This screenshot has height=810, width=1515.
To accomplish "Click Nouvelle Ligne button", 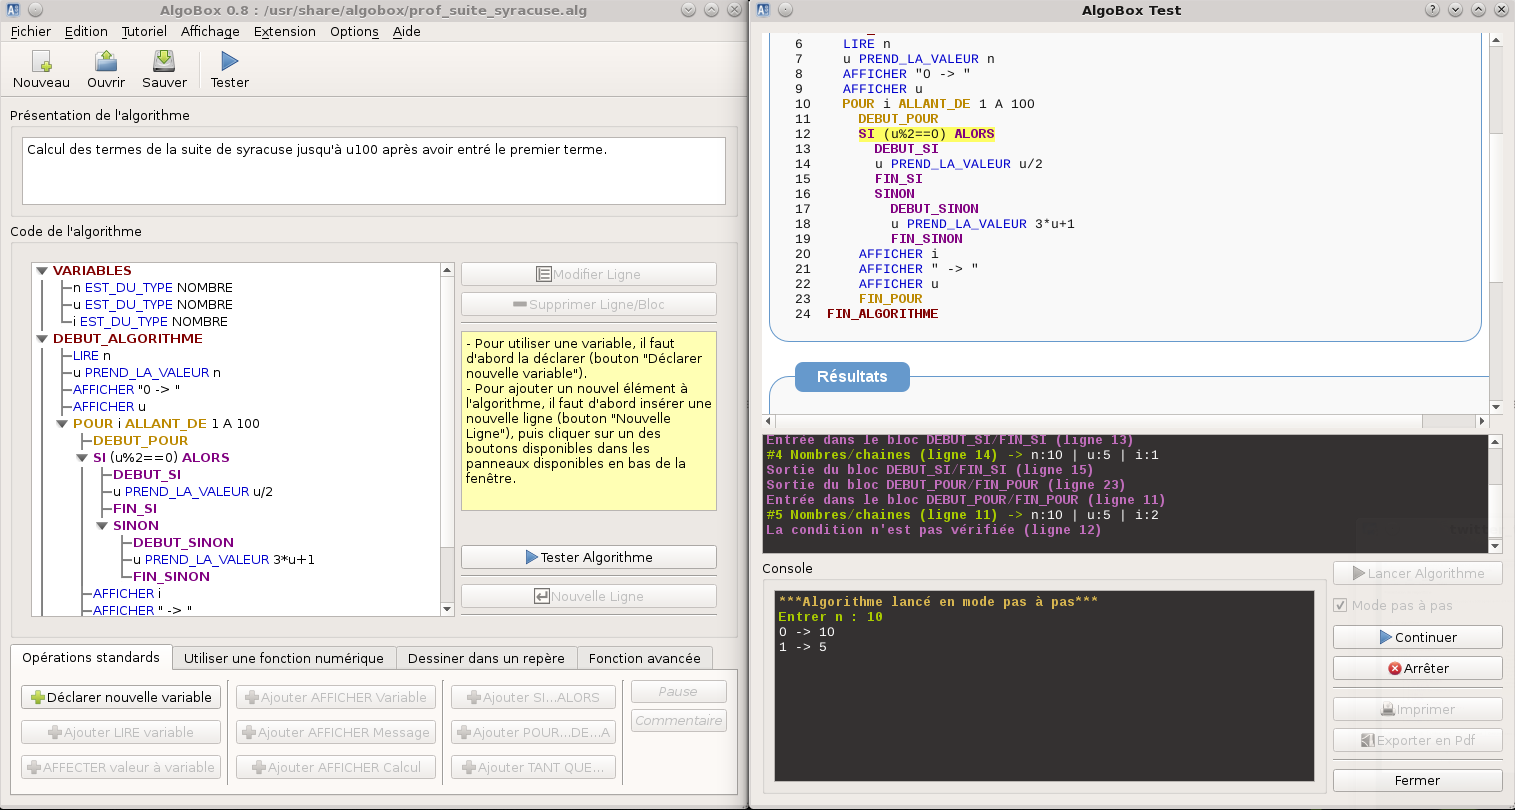I will point(589,596).
